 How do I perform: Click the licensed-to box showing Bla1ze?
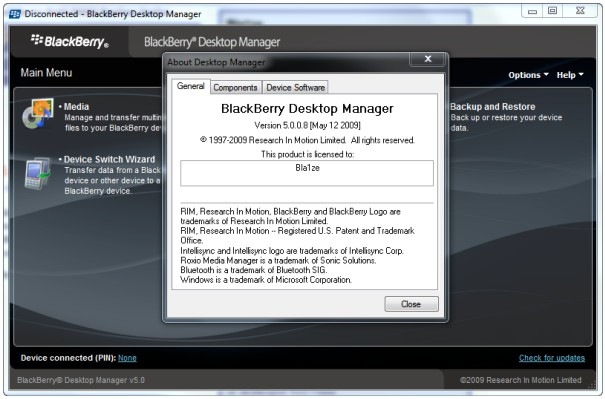307,173
